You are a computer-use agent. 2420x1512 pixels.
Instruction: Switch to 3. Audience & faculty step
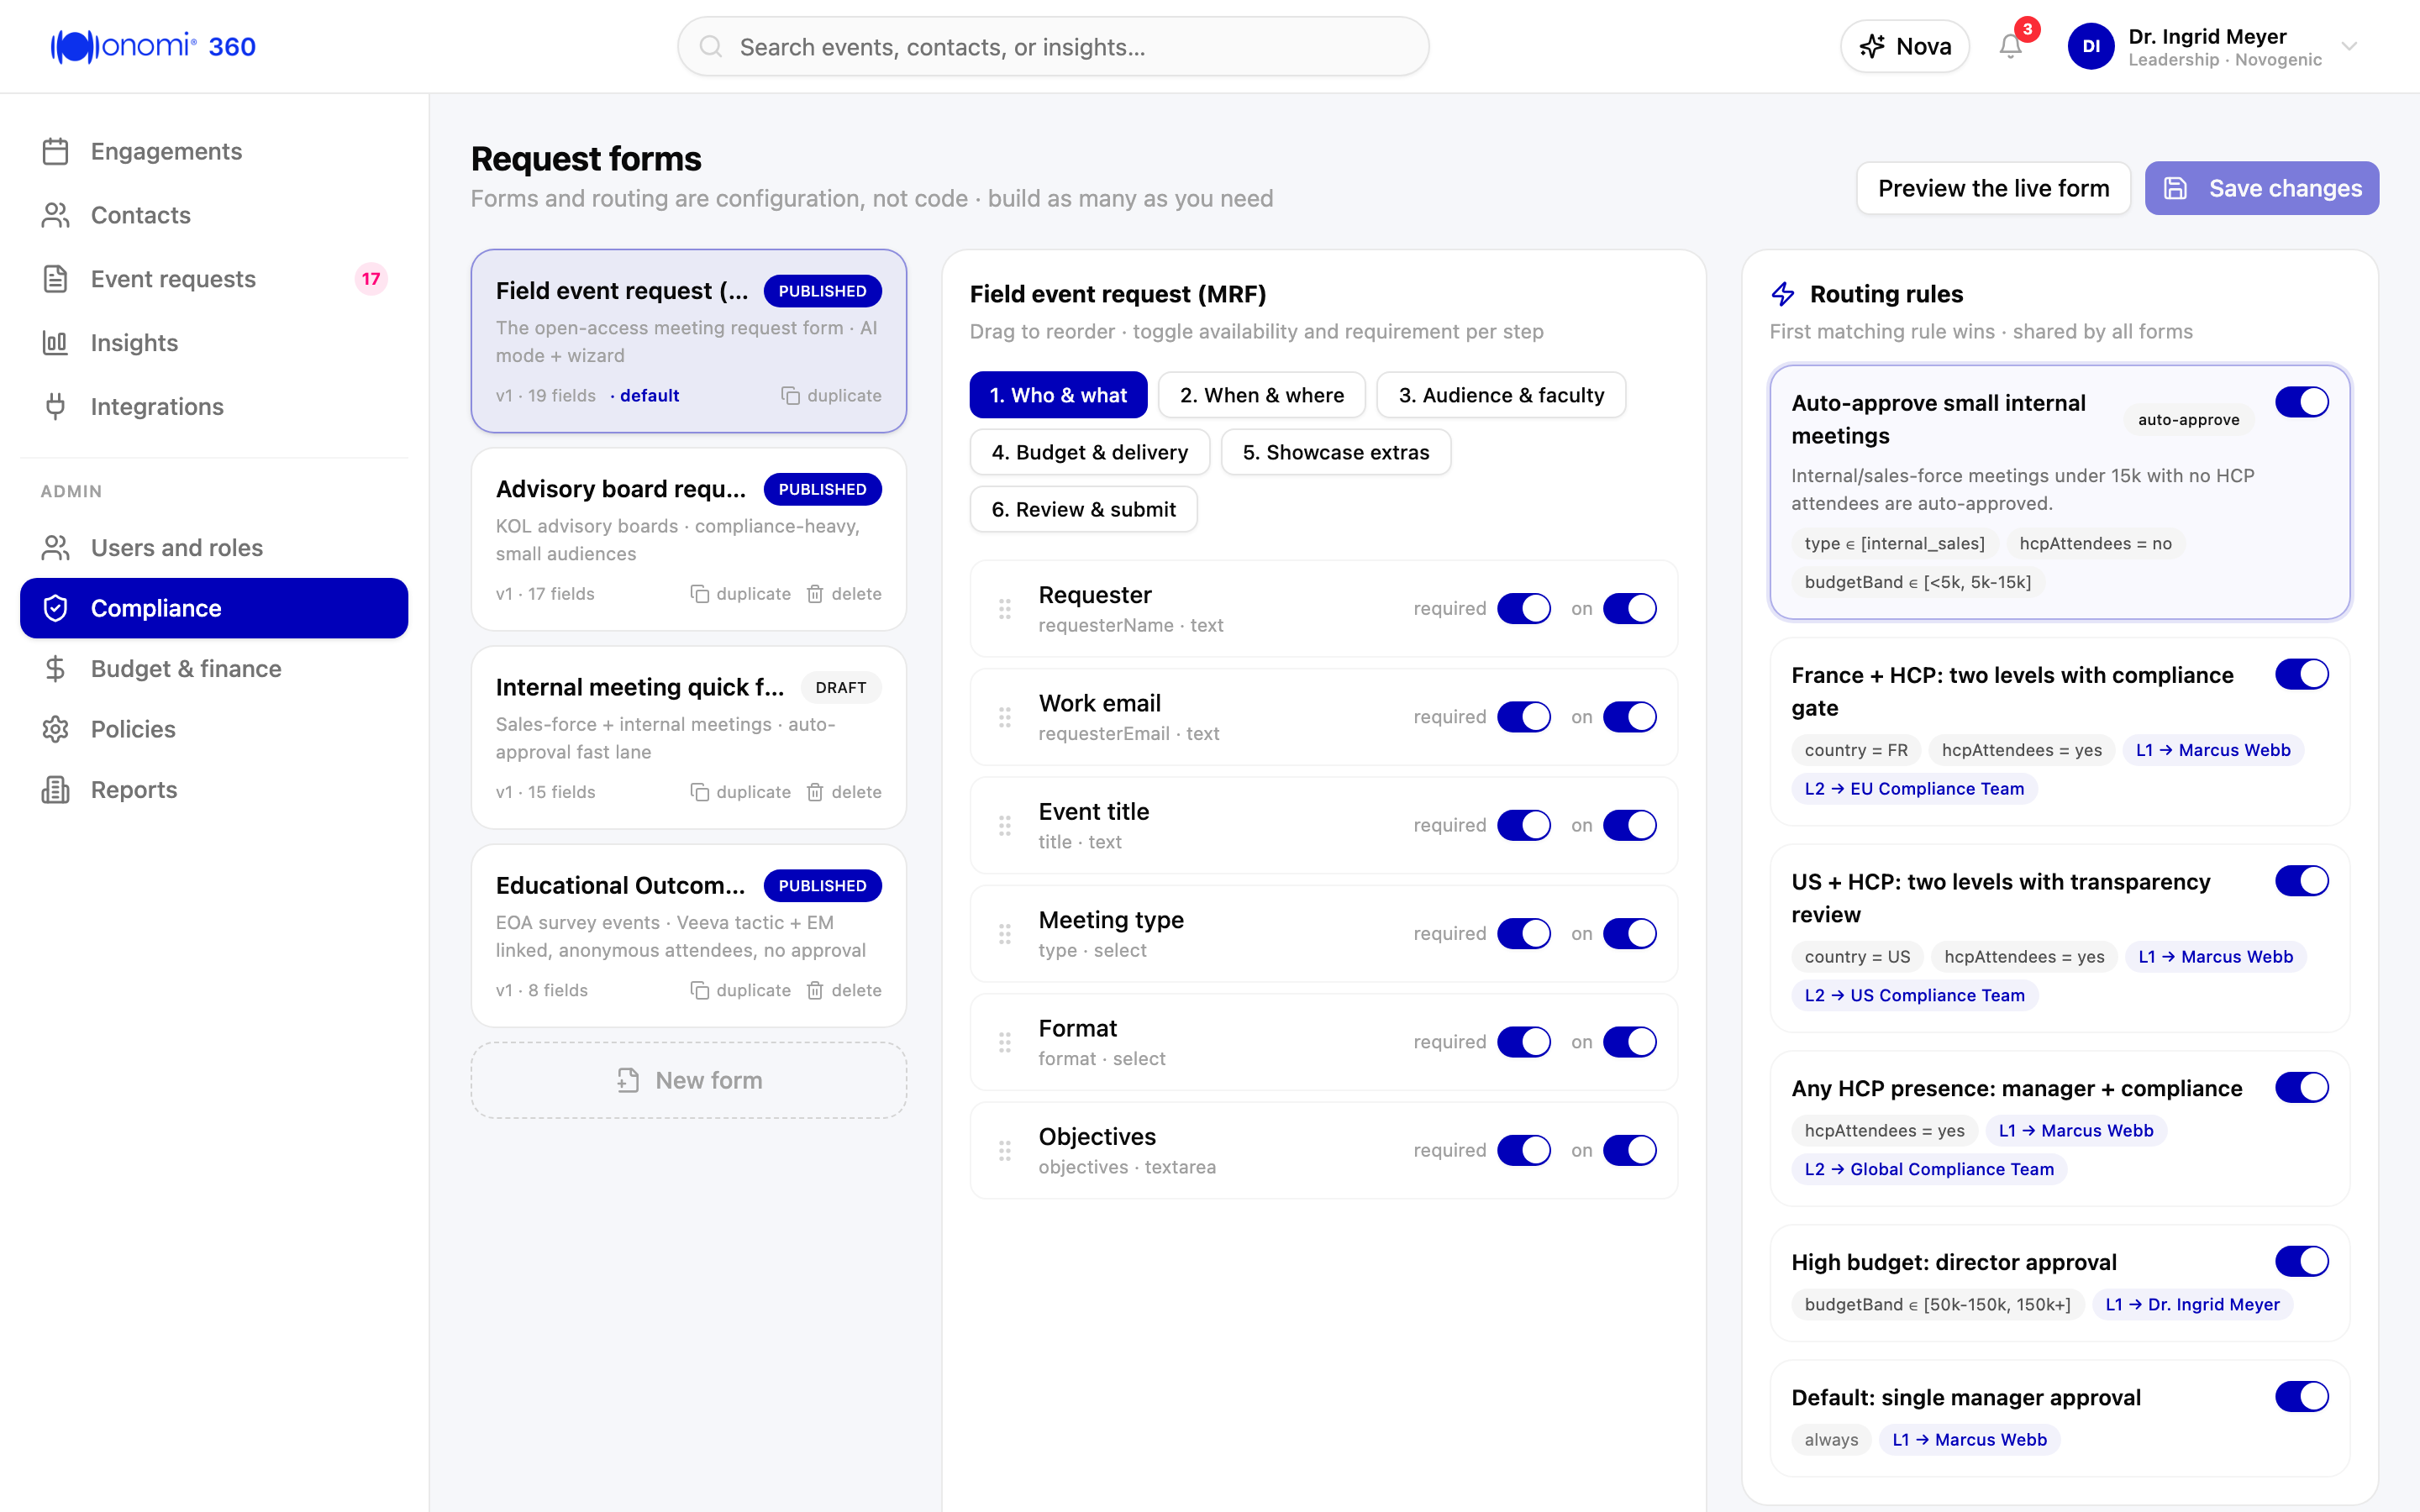pyautogui.click(x=1501, y=395)
